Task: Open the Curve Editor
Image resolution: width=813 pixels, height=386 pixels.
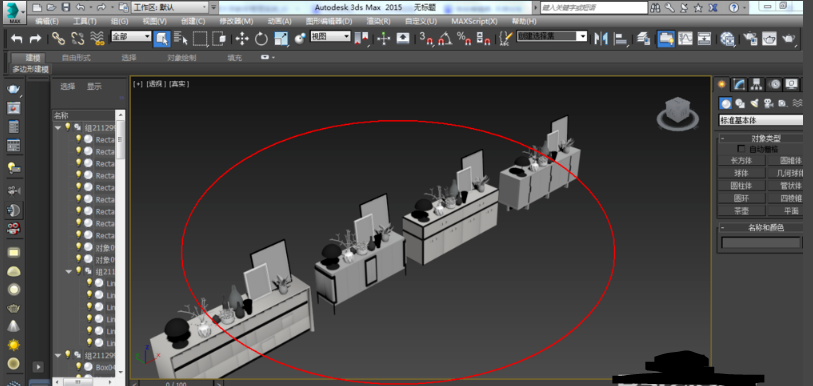Action: coord(685,38)
